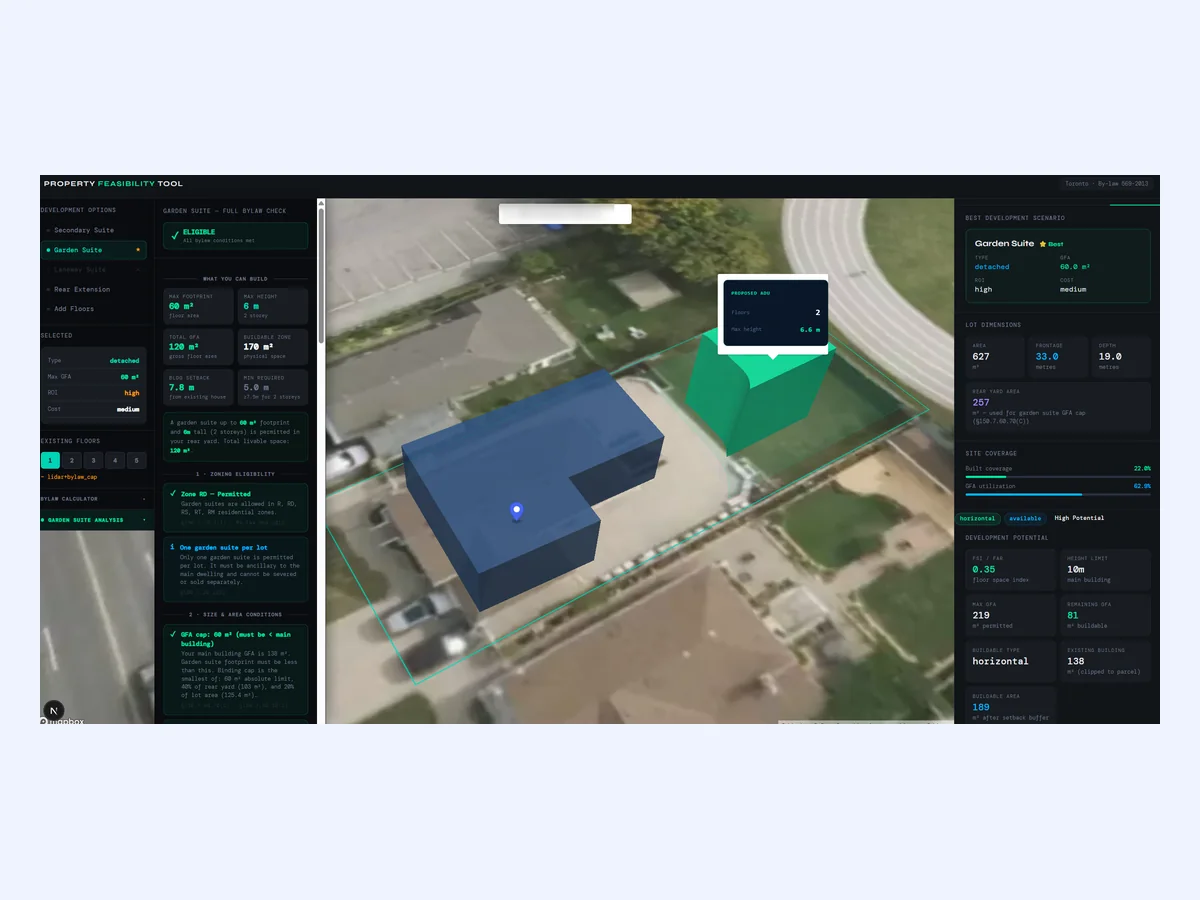Select the Garden Suite development option
The image size is (1200, 900).
[92, 250]
